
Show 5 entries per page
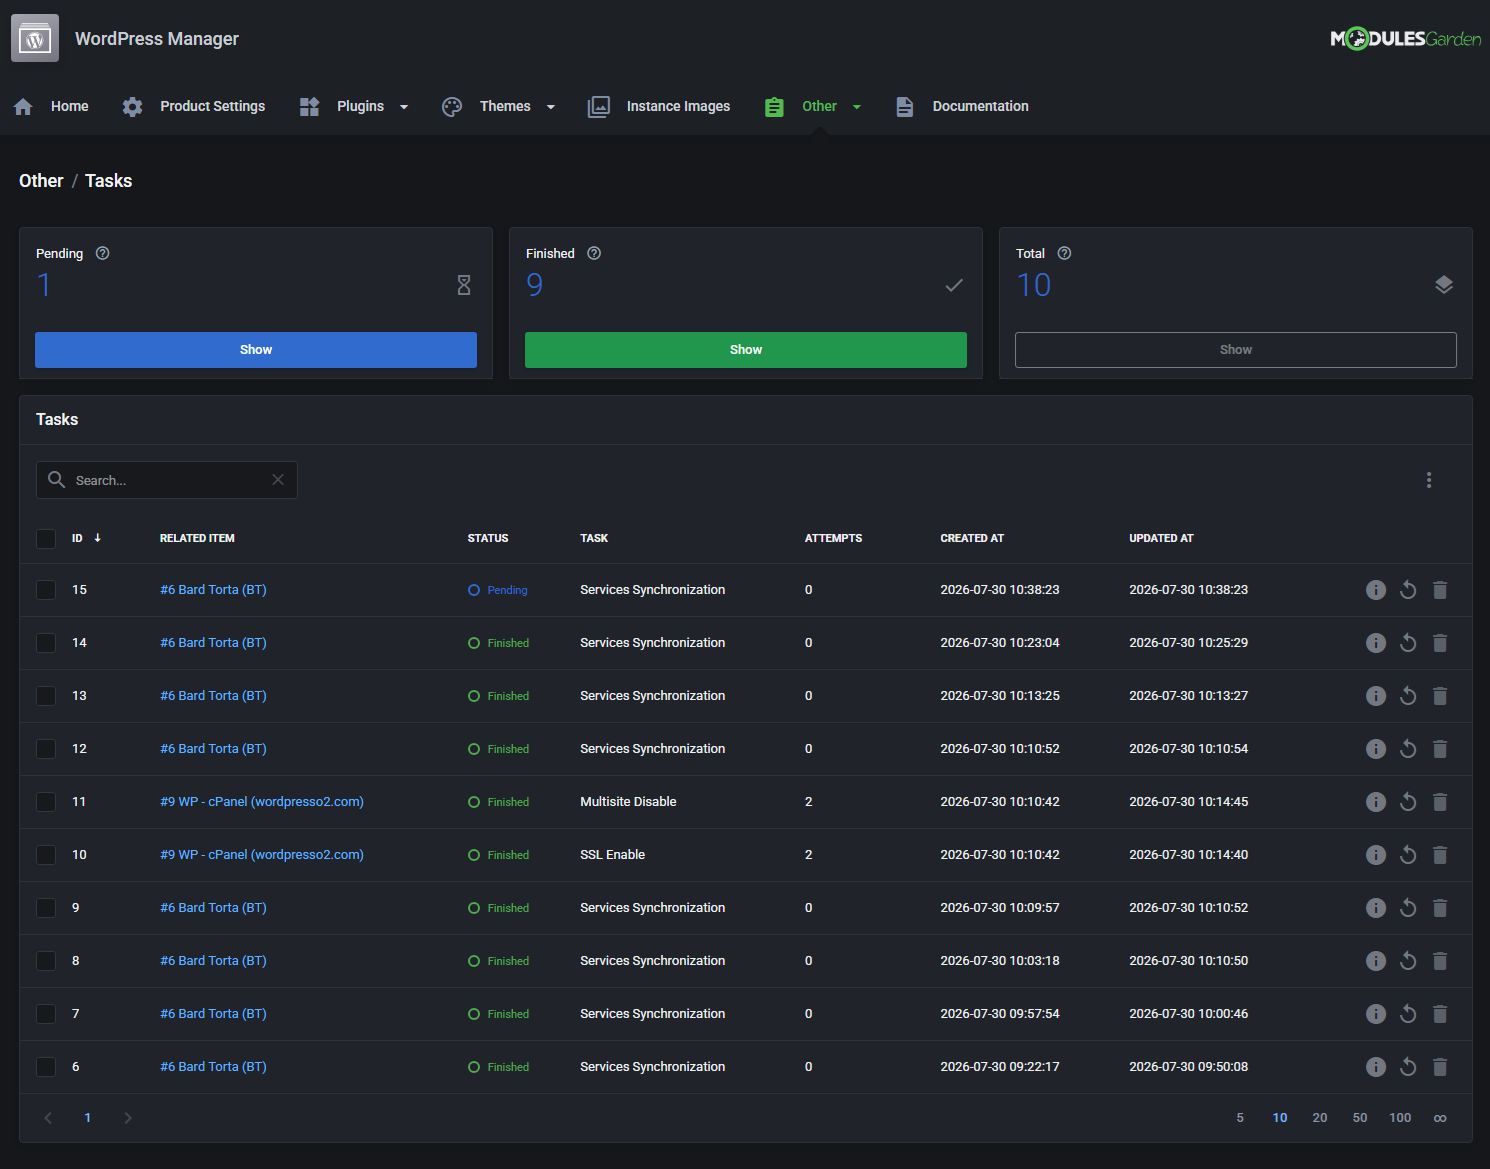point(1240,1118)
